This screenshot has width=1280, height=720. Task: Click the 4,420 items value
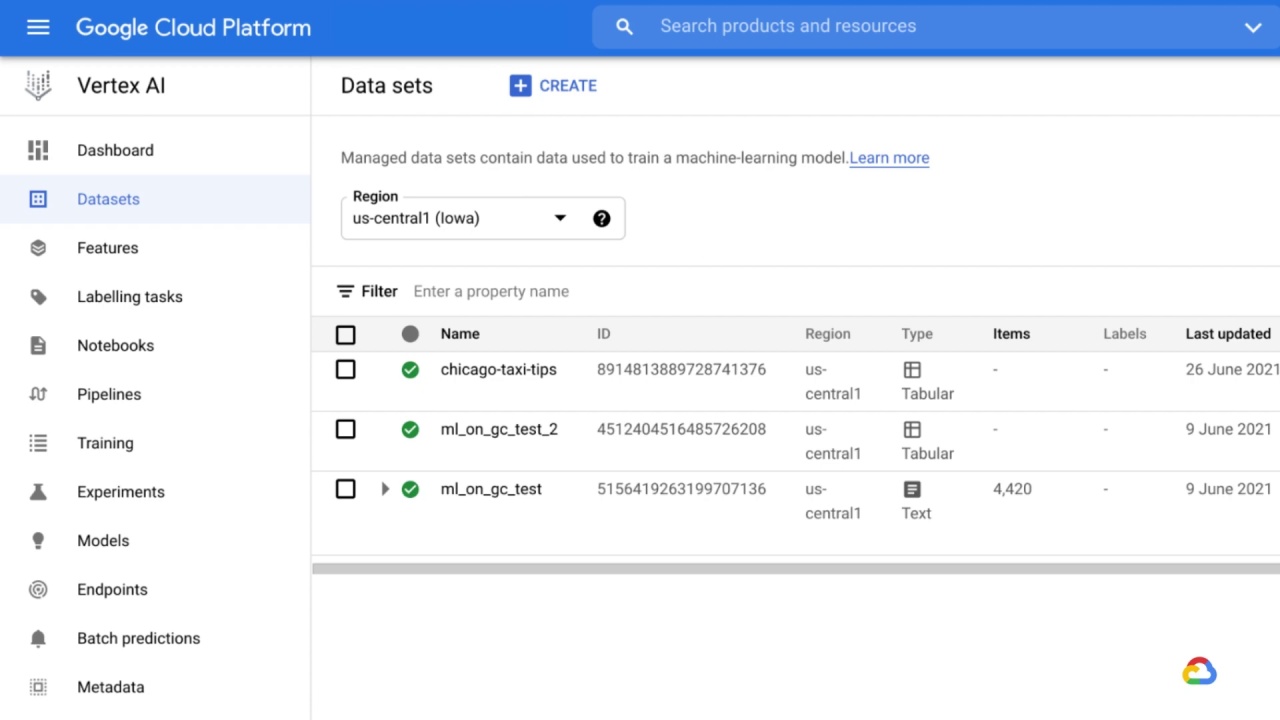(x=1012, y=489)
